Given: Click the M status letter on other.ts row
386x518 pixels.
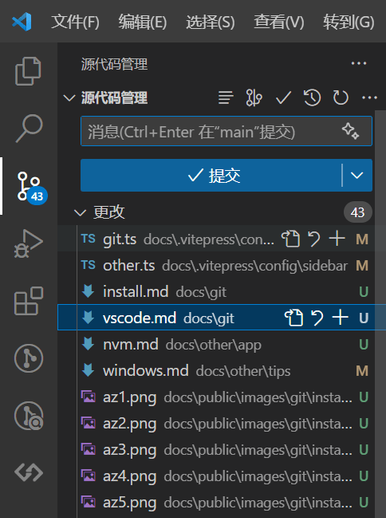Looking at the screenshot, I should 362,266.
